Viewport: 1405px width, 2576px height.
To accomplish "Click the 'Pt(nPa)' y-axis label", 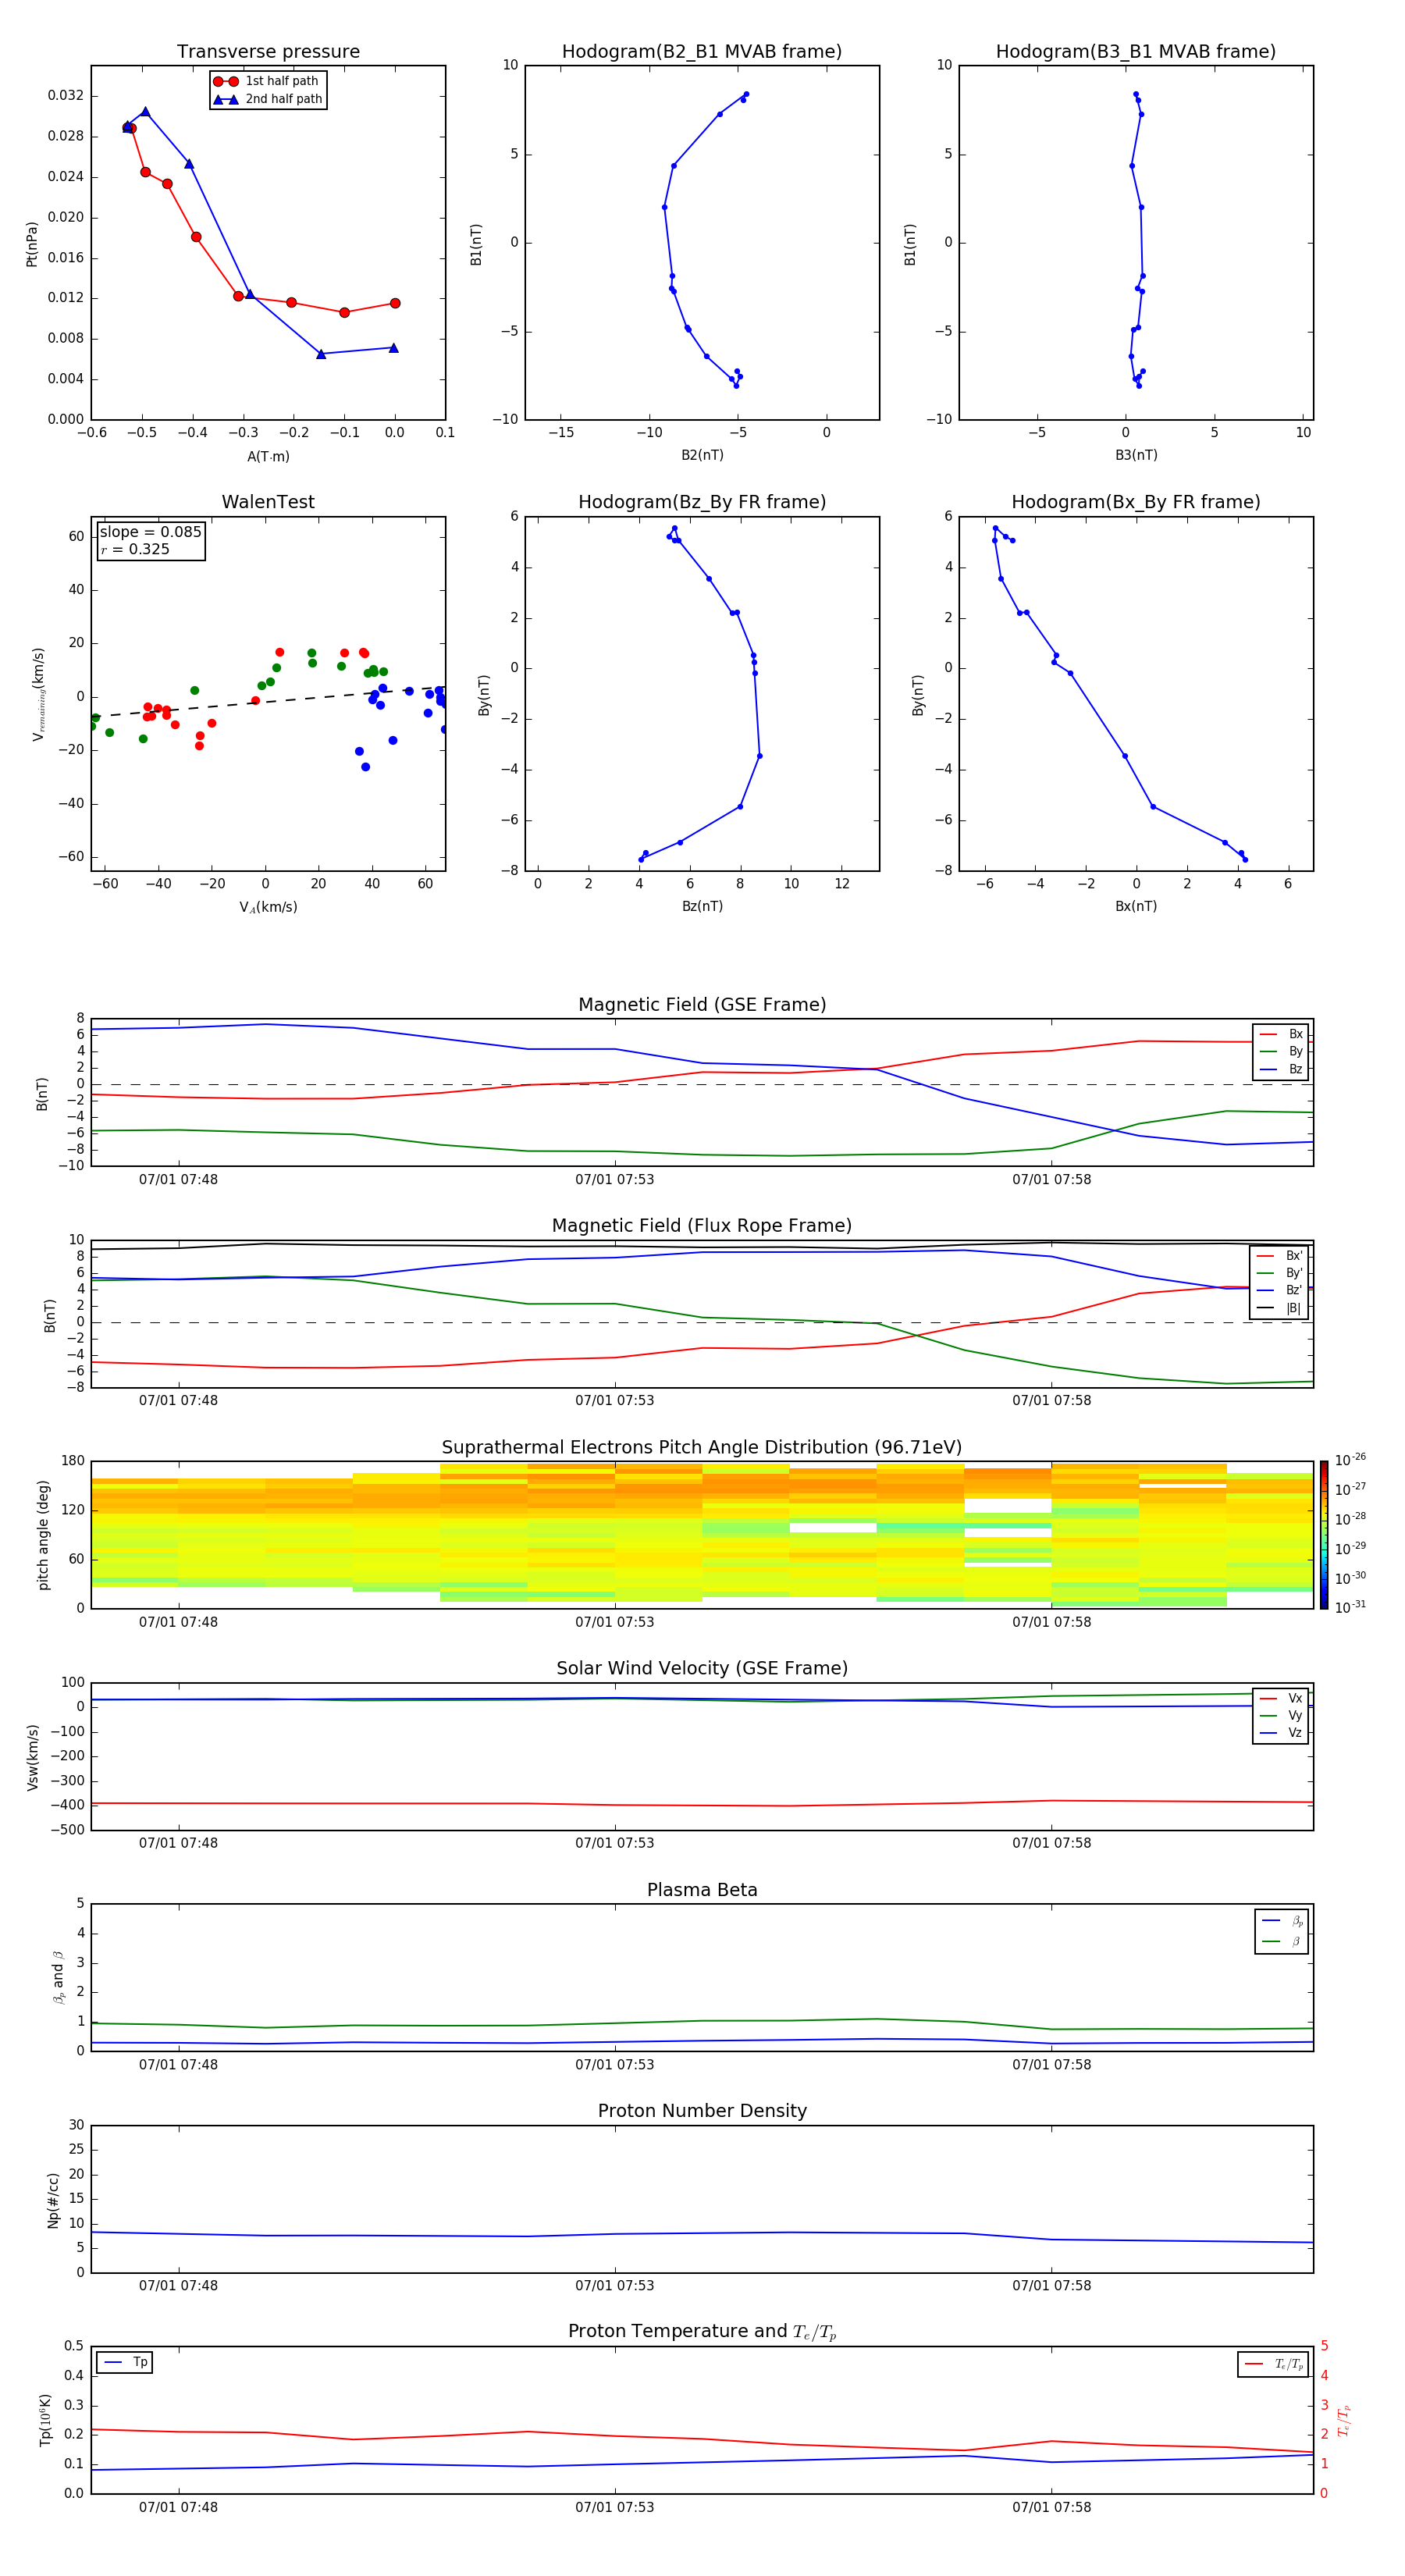I will [x=32, y=243].
